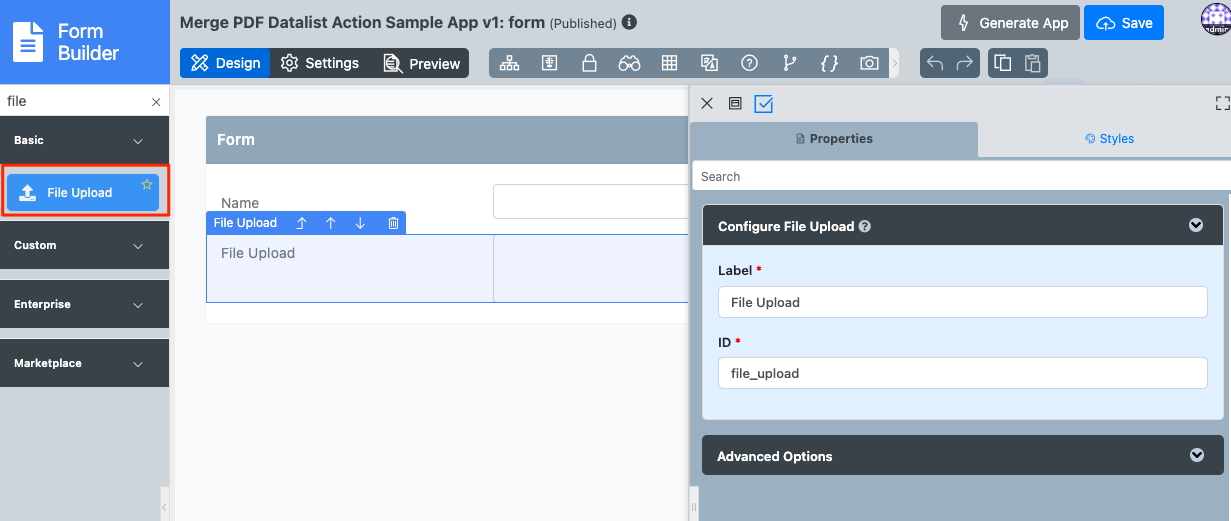Undo the last change
This screenshot has width=1231, height=521.
coord(935,63)
